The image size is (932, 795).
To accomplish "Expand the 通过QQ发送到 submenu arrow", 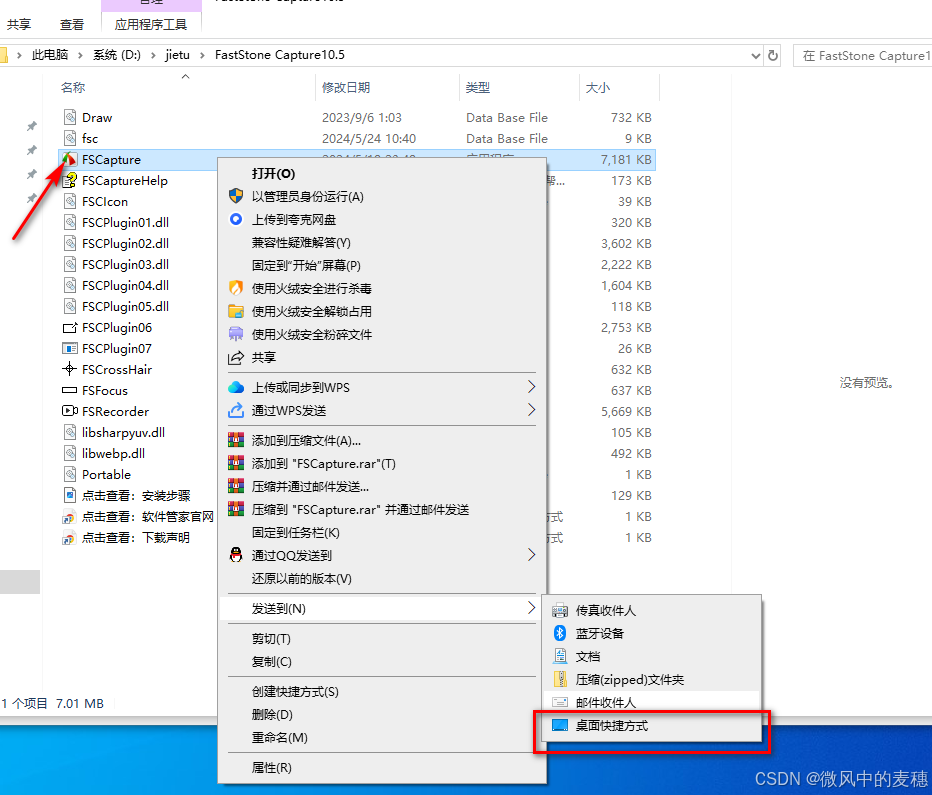I will tap(531, 554).
